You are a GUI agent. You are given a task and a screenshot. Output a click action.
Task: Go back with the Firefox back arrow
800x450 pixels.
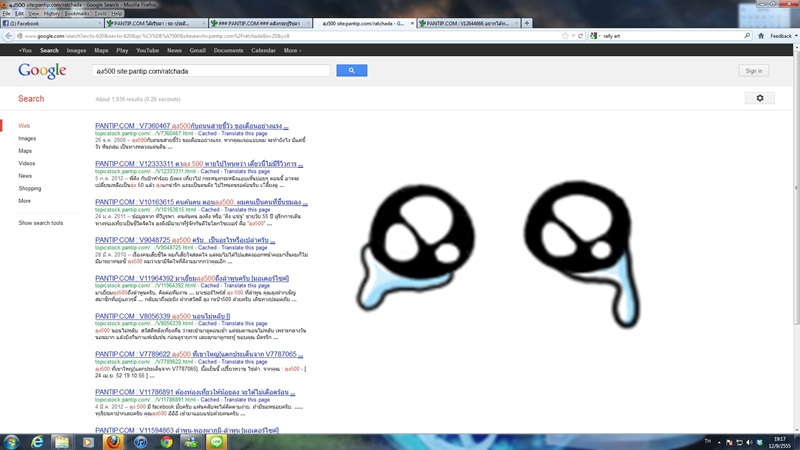(x=8, y=36)
